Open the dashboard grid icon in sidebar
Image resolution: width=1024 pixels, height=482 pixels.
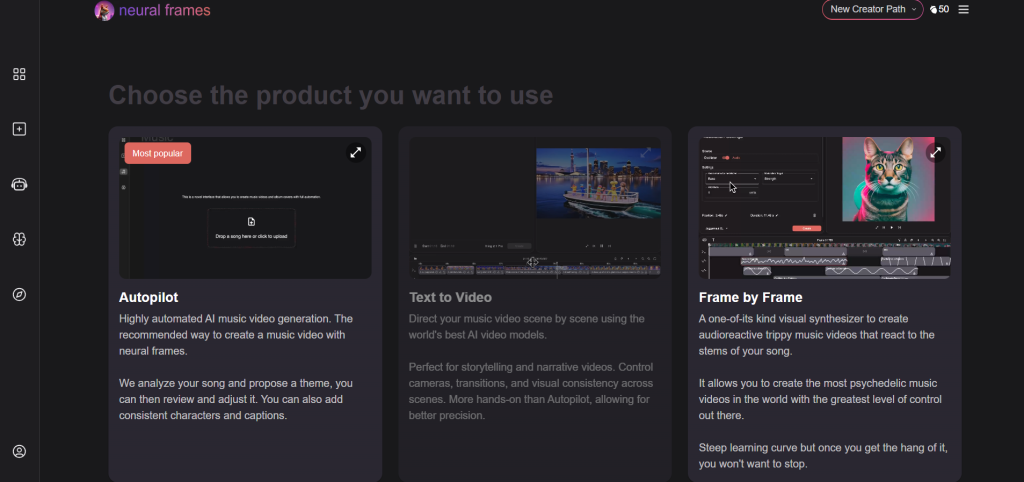pyautogui.click(x=19, y=74)
